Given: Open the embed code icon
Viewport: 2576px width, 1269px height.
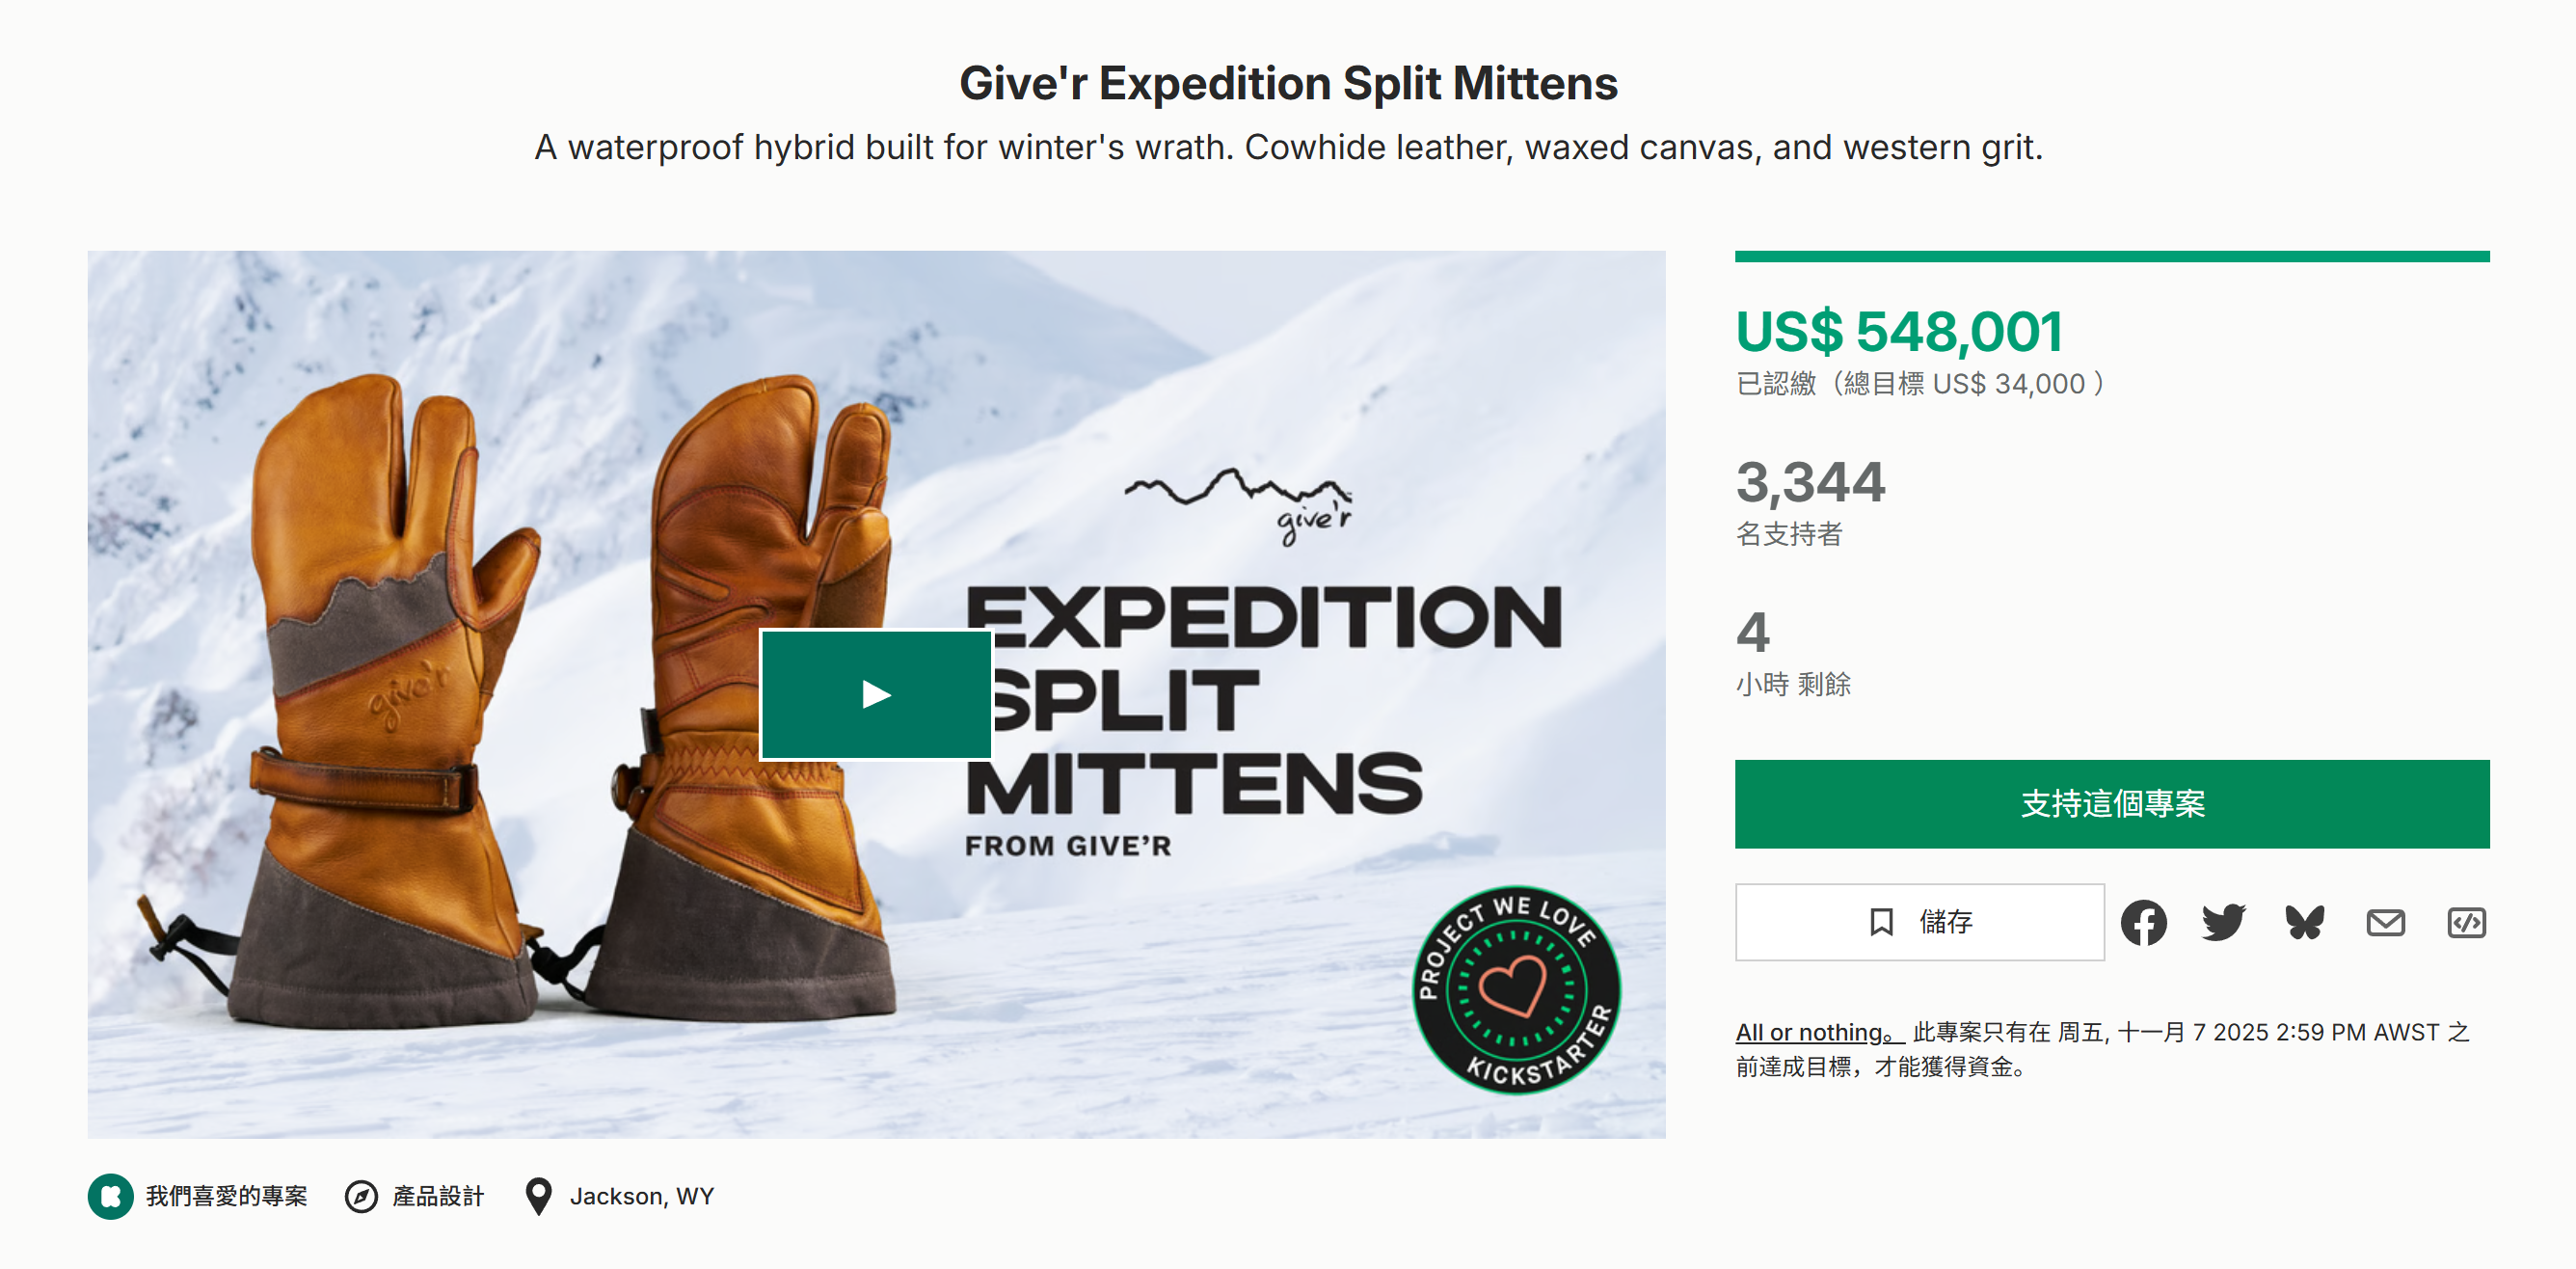Looking at the screenshot, I should [2466, 922].
